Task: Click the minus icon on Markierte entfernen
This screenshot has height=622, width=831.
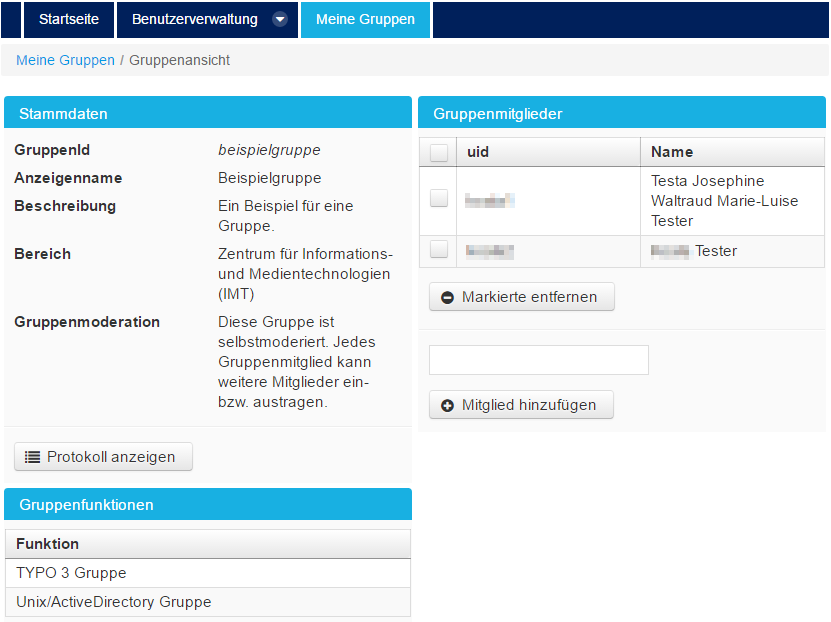Action: coord(447,297)
